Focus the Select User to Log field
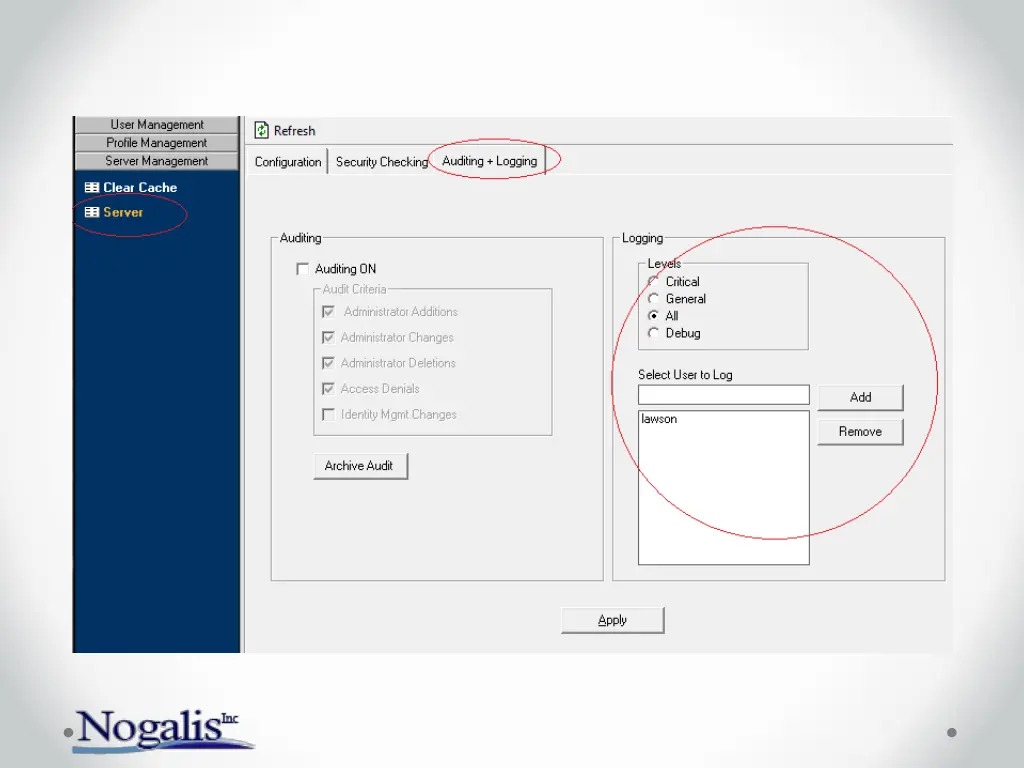The width and height of the screenshot is (1024, 768). point(724,395)
